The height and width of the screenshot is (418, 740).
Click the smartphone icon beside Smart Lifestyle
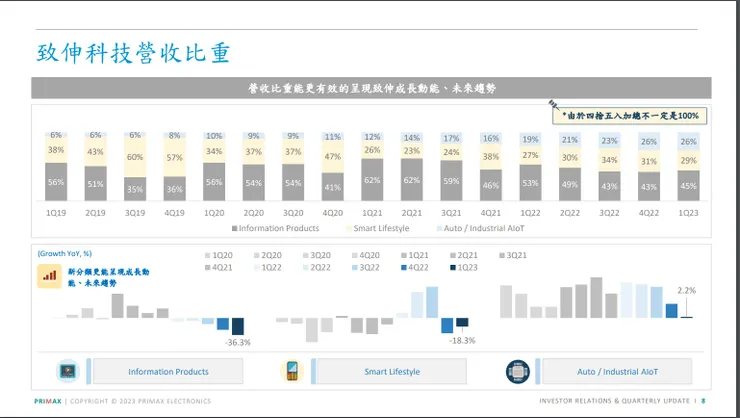point(292,371)
